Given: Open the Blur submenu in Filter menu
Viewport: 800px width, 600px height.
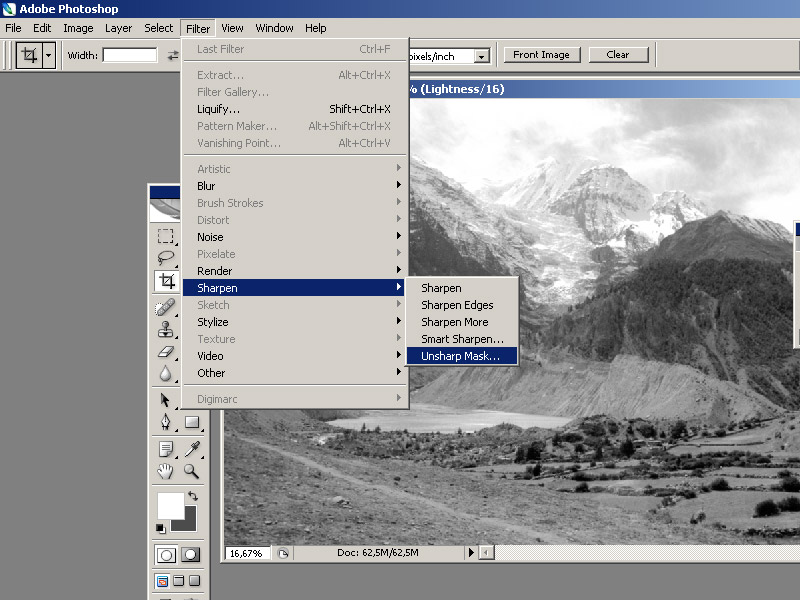Looking at the screenshot, I should coord(206,186).
